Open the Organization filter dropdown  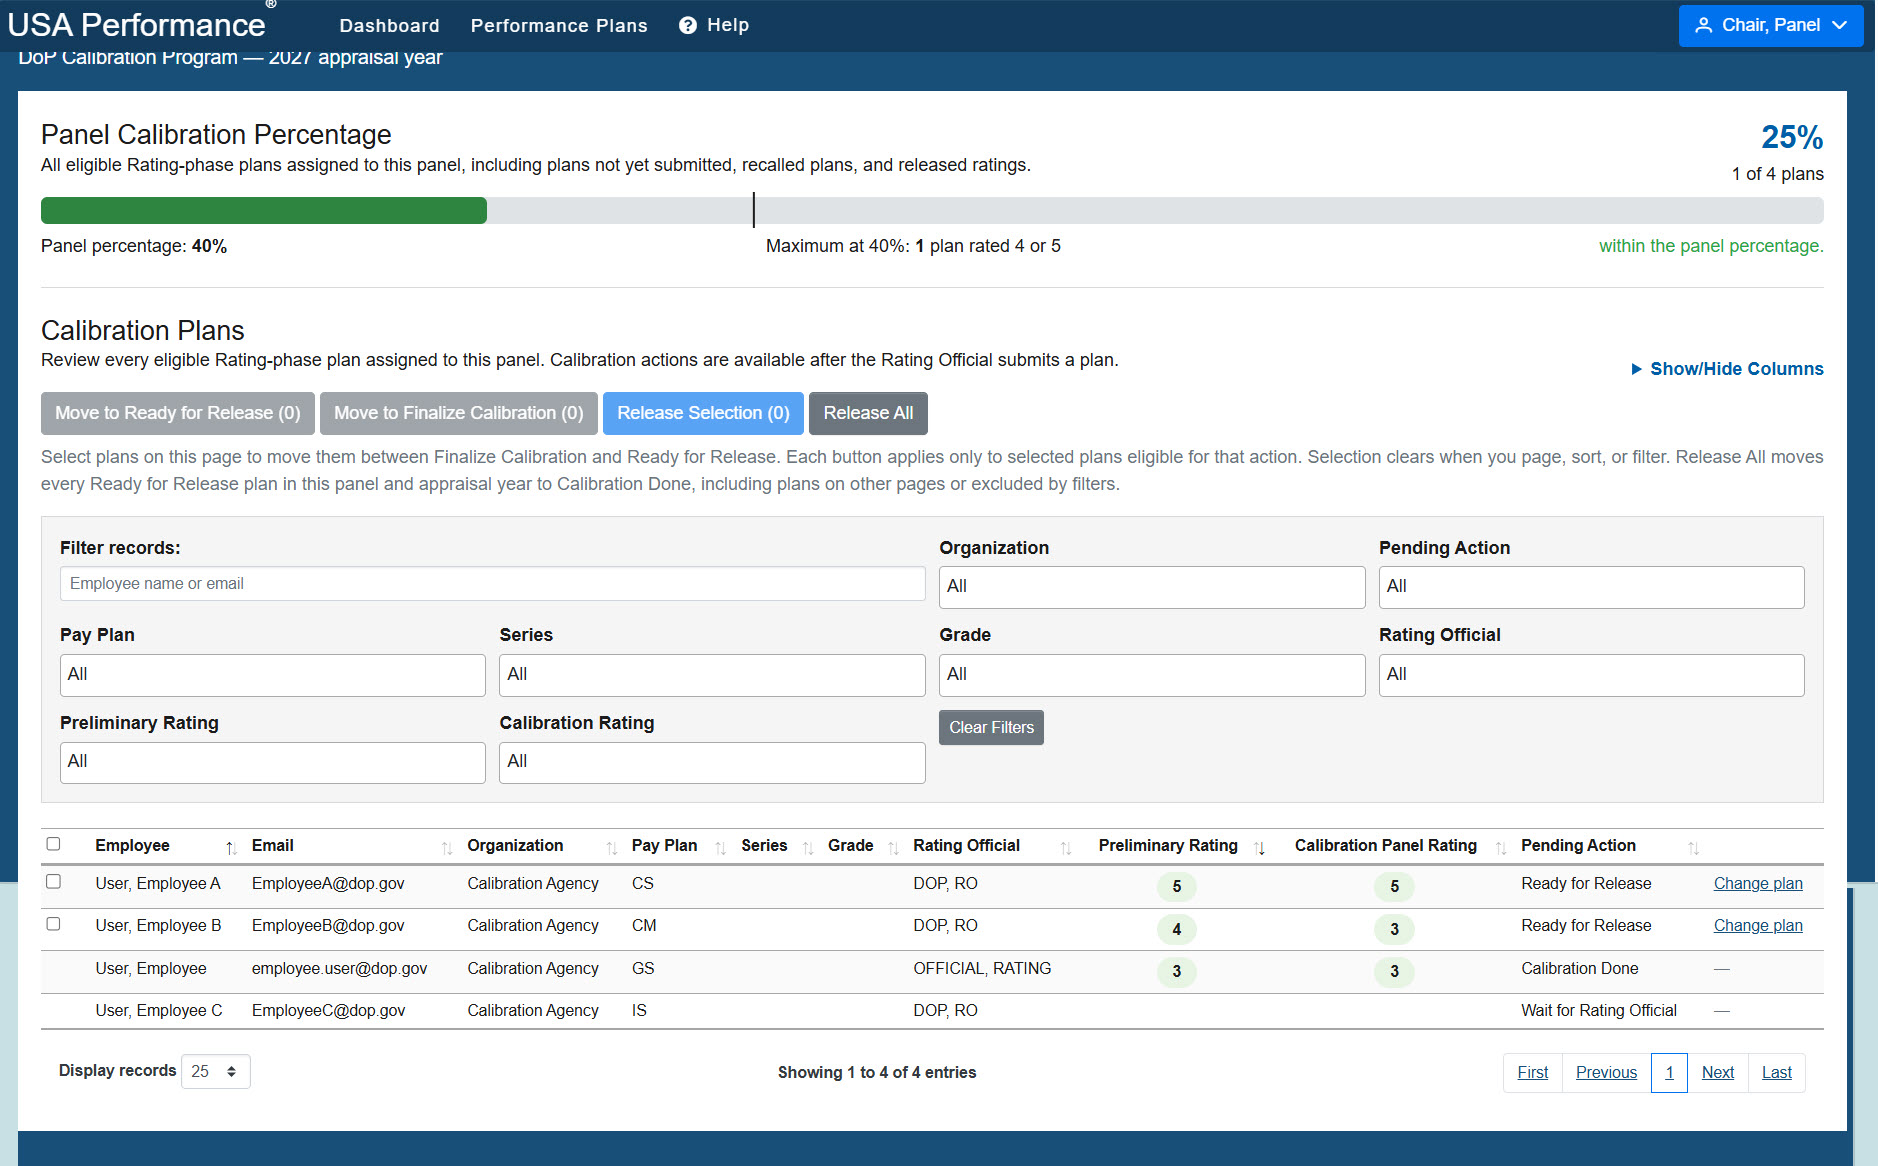point(1152,587)
